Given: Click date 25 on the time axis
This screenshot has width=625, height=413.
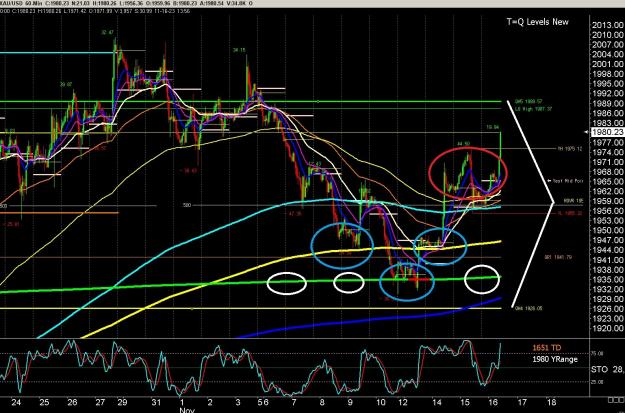Looking at the screenshot, I should tap(44, 402).
